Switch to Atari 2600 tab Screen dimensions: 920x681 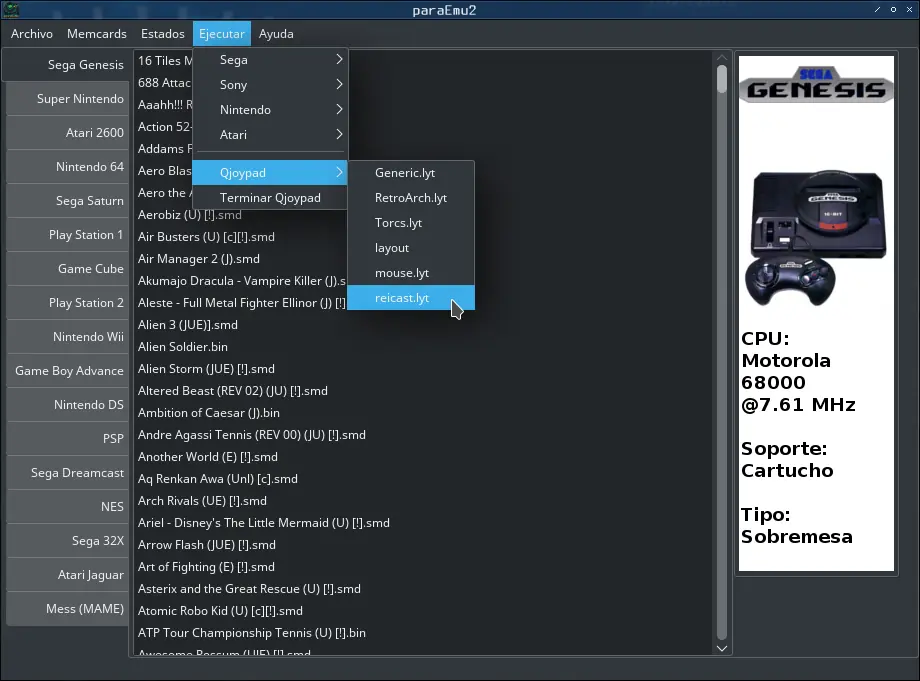point(68,133)
